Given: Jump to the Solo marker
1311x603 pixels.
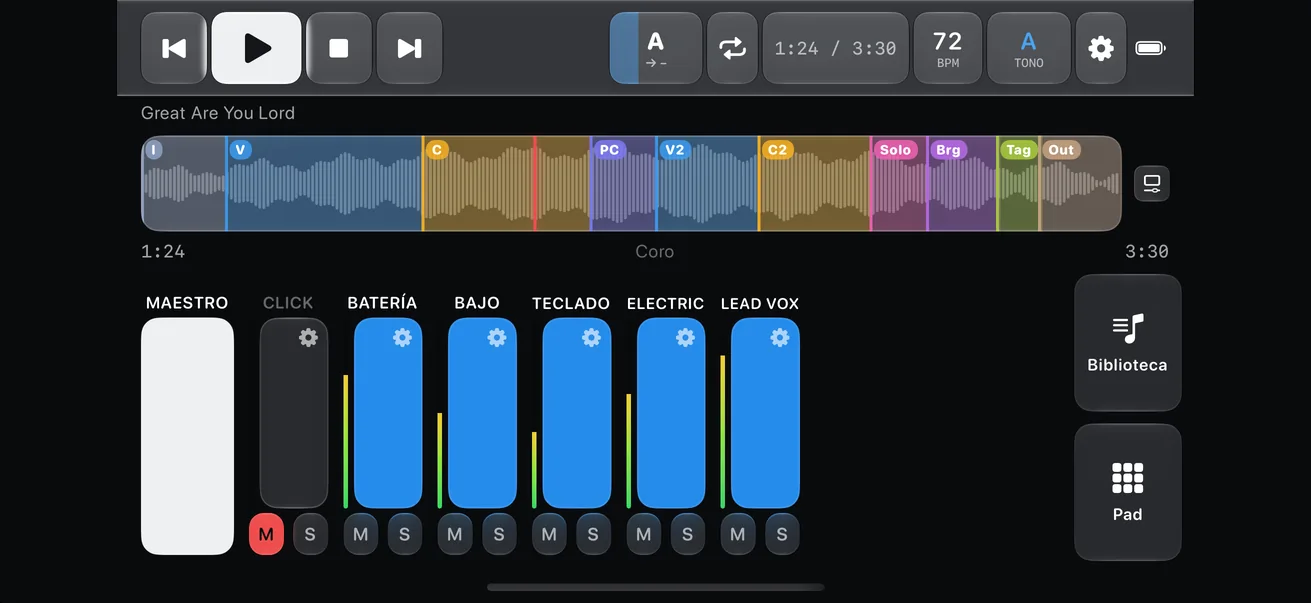Looking at the screenshot, I should pyautogui.click(x=895, y=150).
